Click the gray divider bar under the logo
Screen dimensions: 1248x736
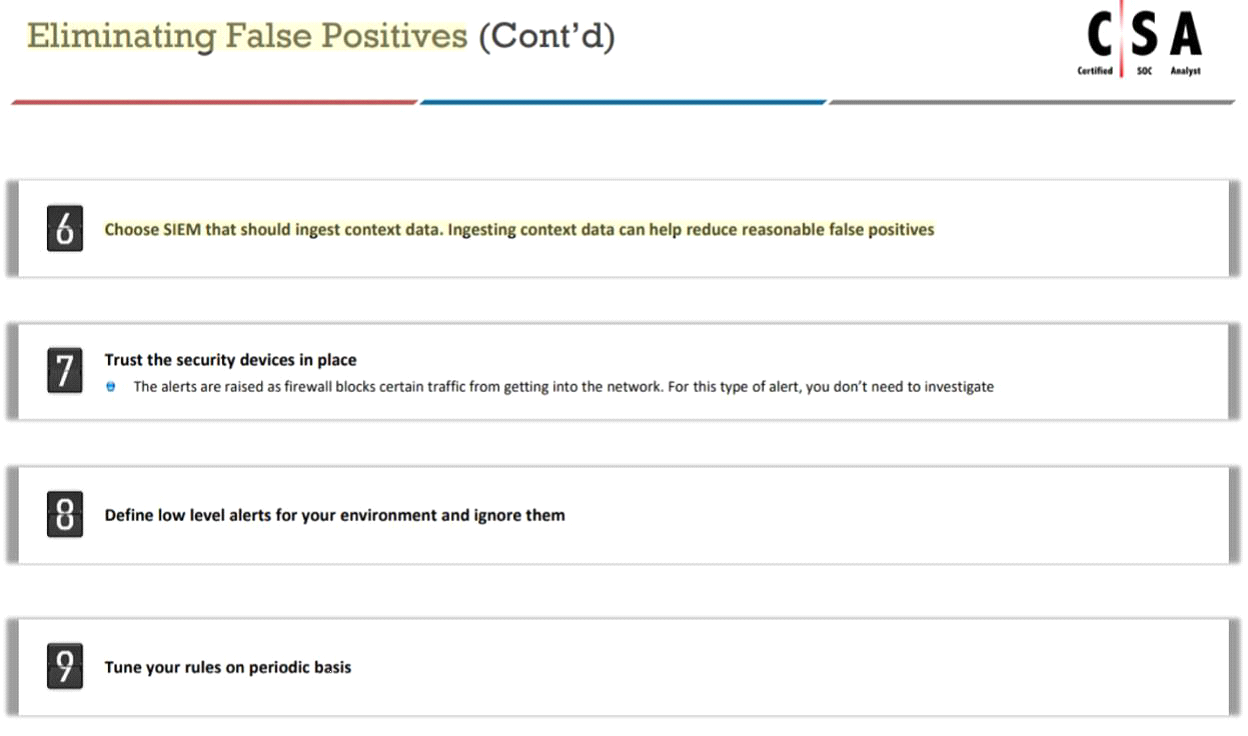click(x=1032, y=102)
